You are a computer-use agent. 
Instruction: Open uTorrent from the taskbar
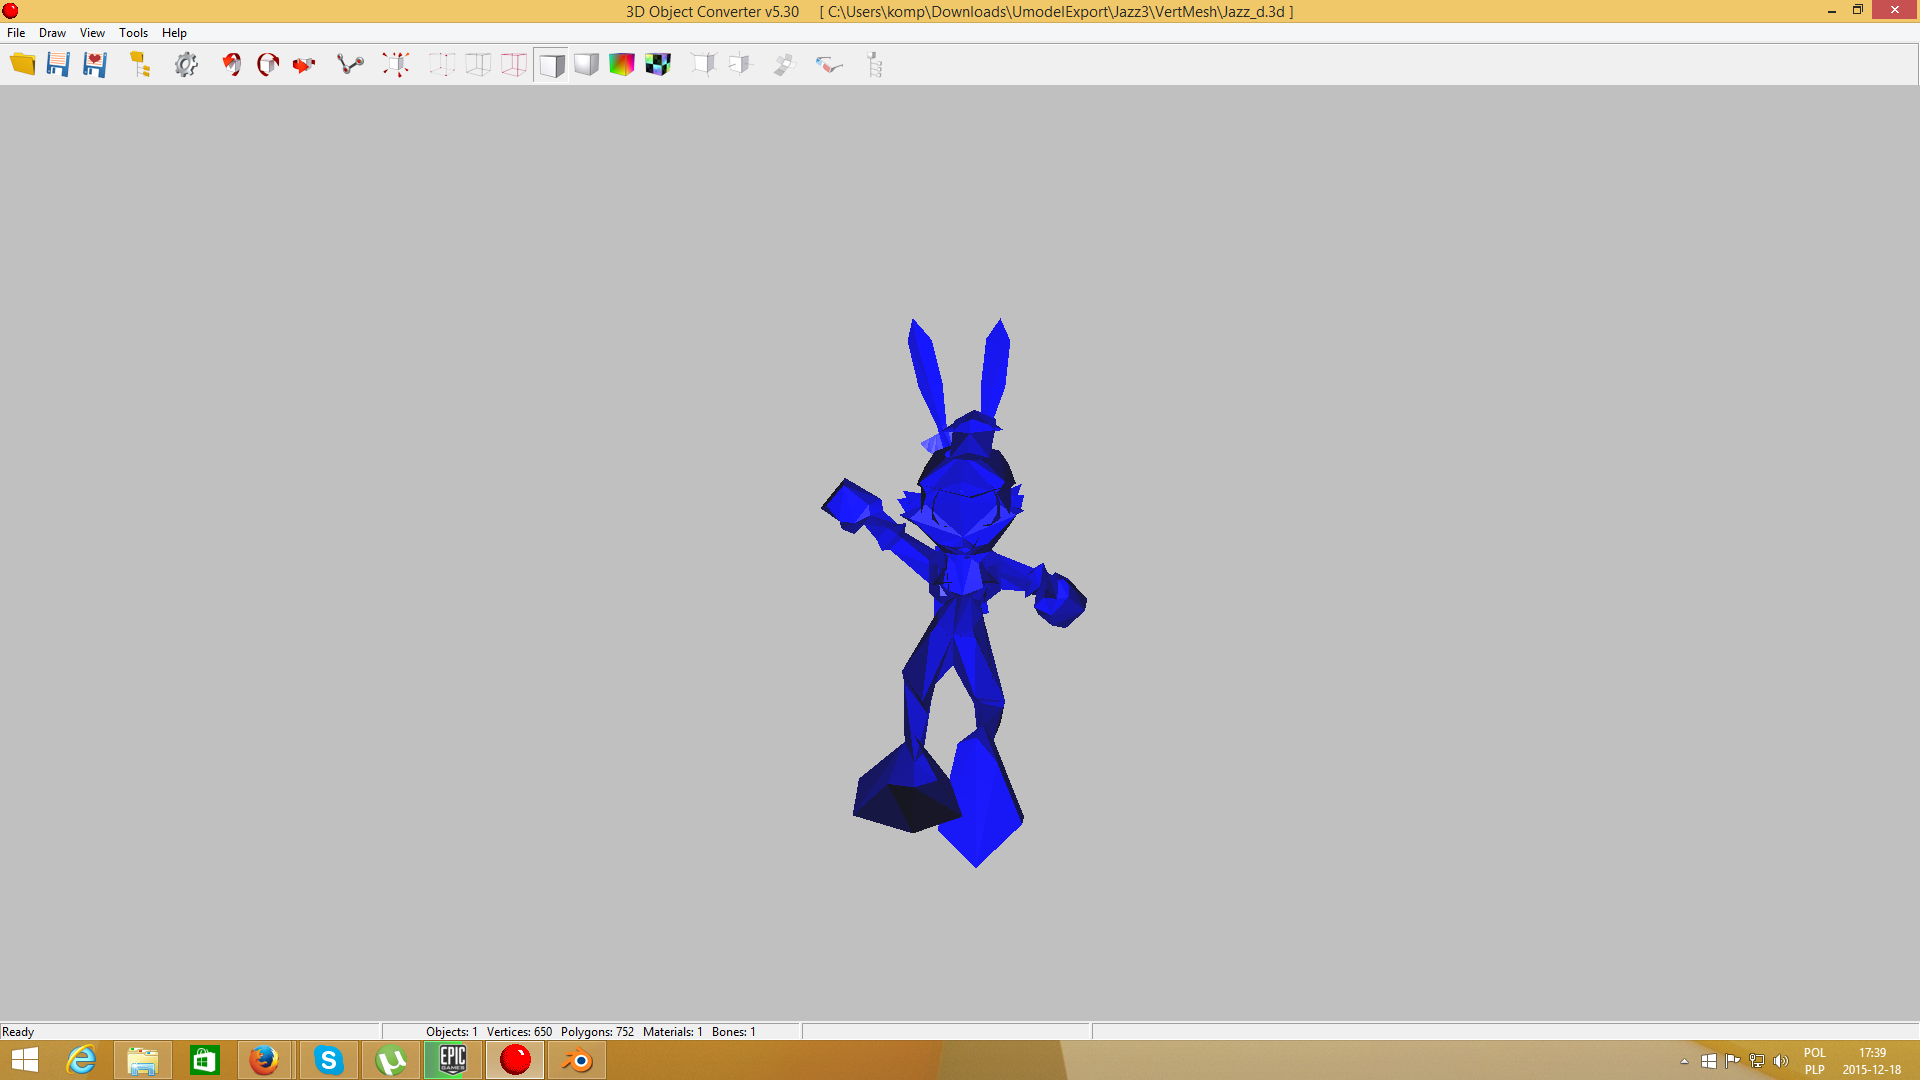click(x=390, y=1060)
